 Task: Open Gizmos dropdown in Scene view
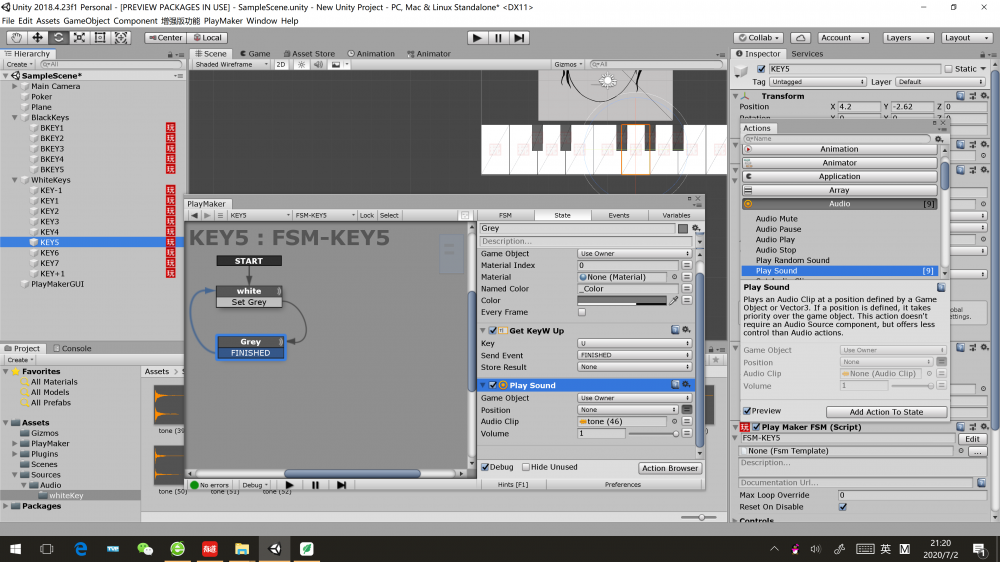click(x=568, y=64)
